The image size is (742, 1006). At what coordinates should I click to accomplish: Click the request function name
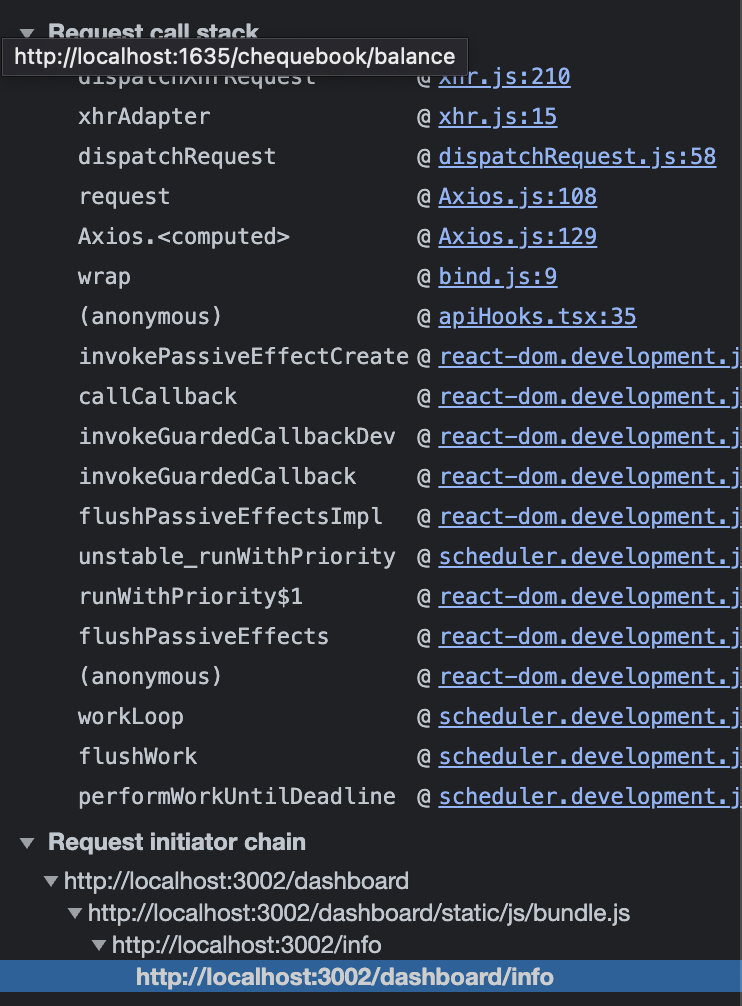(x=124, y=196)
